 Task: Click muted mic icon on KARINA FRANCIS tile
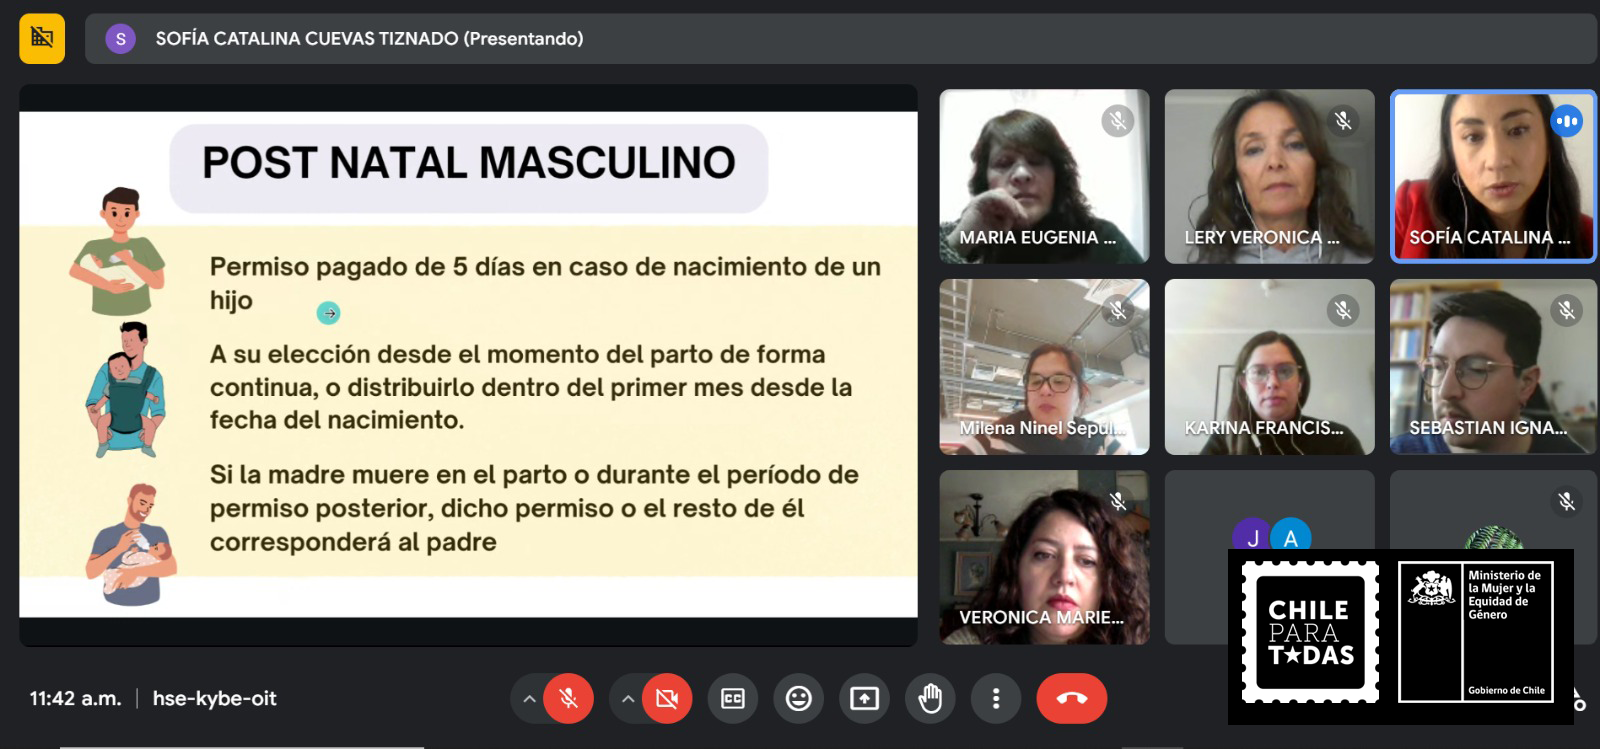coord(1343,311)
